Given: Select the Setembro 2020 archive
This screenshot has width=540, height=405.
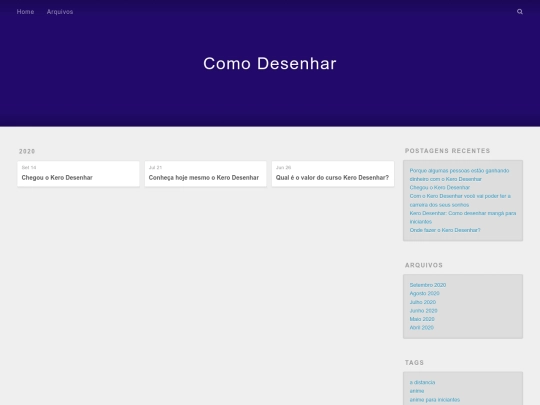Looking at the screenshot, I should tap(428, 285).
